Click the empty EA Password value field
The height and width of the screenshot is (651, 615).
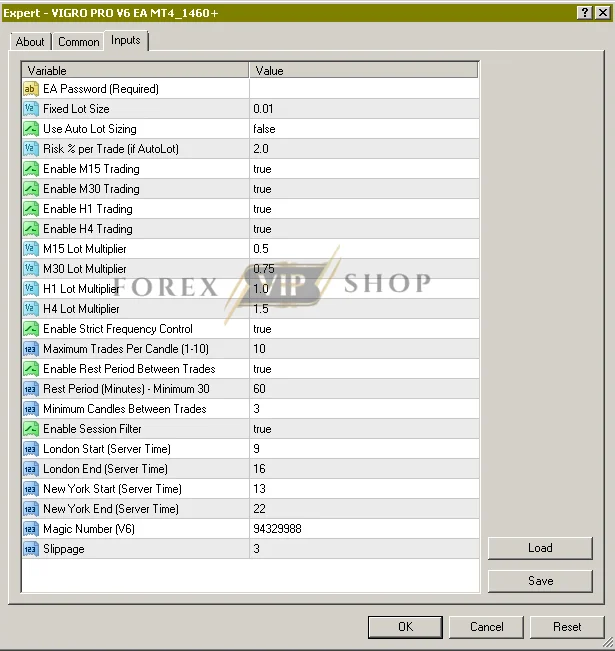pyautogui.click(x=364, y=89)
